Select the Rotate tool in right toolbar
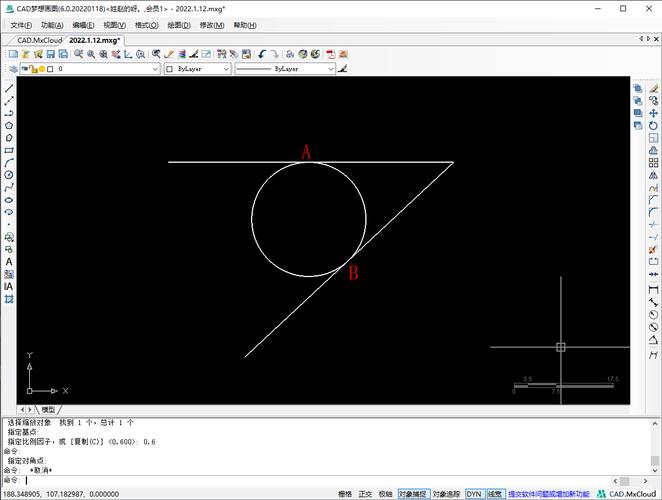This screenshot has width=662, height=500. (653, 125)
